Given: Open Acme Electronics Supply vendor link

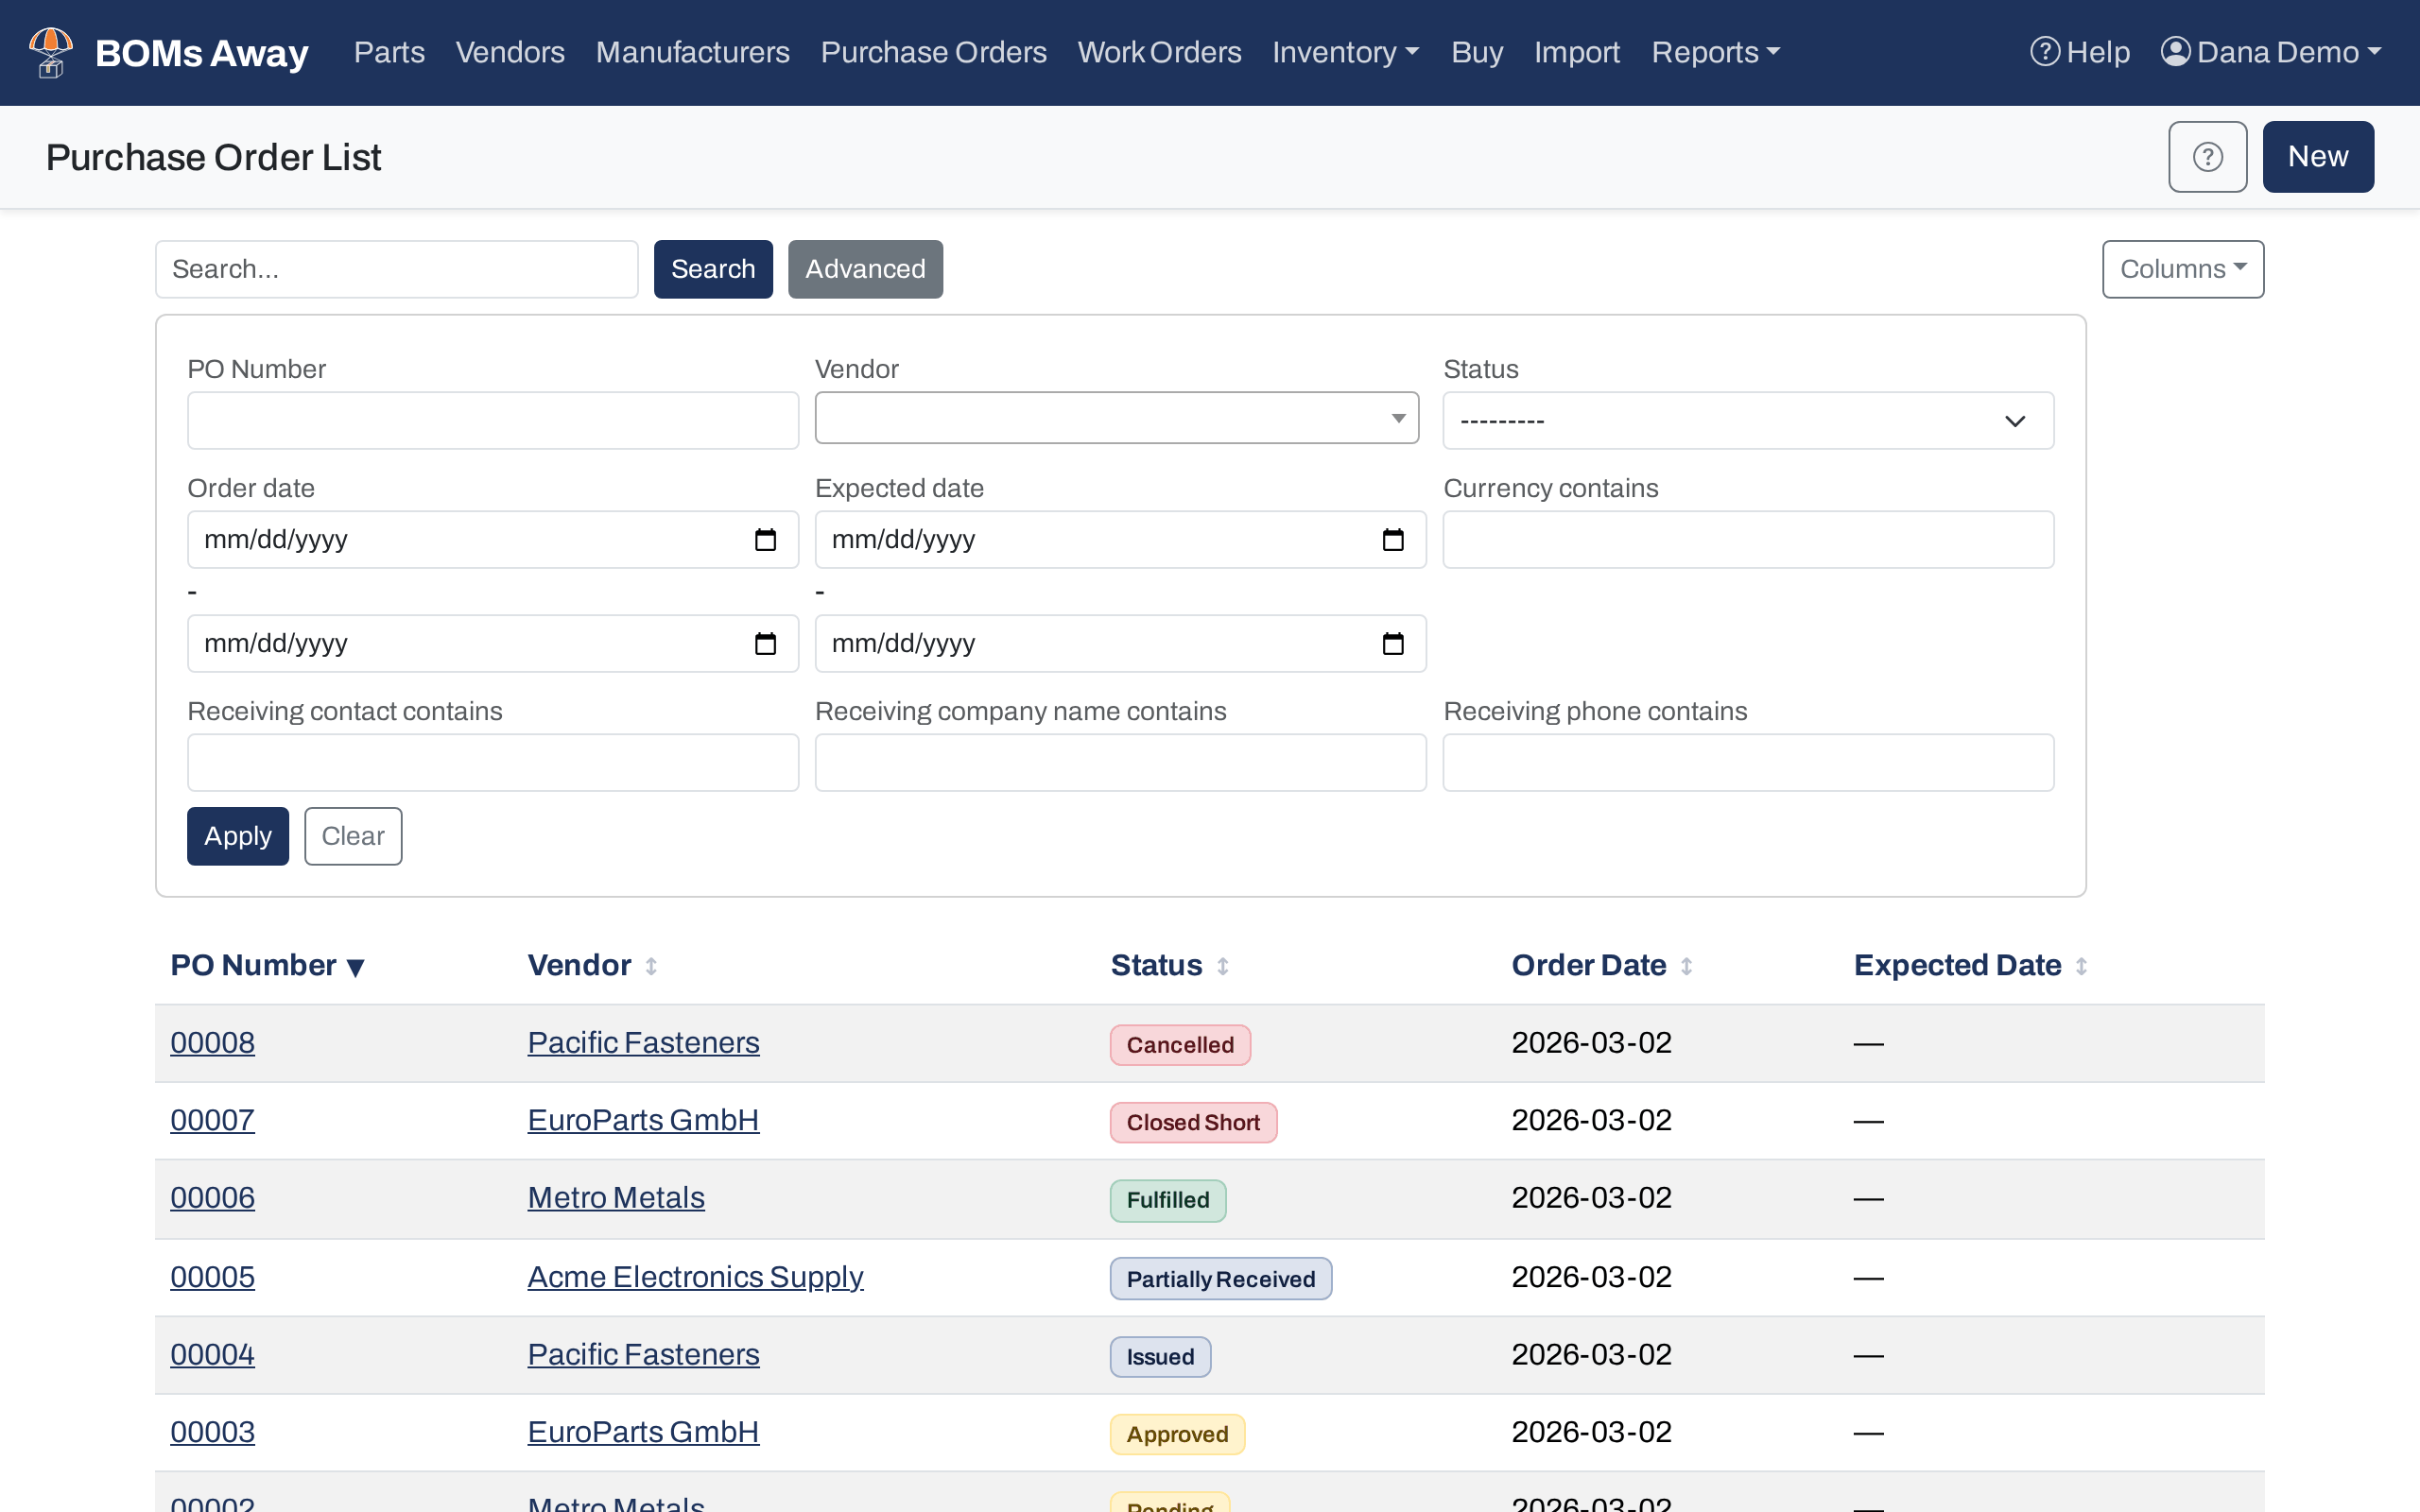Looking at the screenshot, I should point(695,1277).
